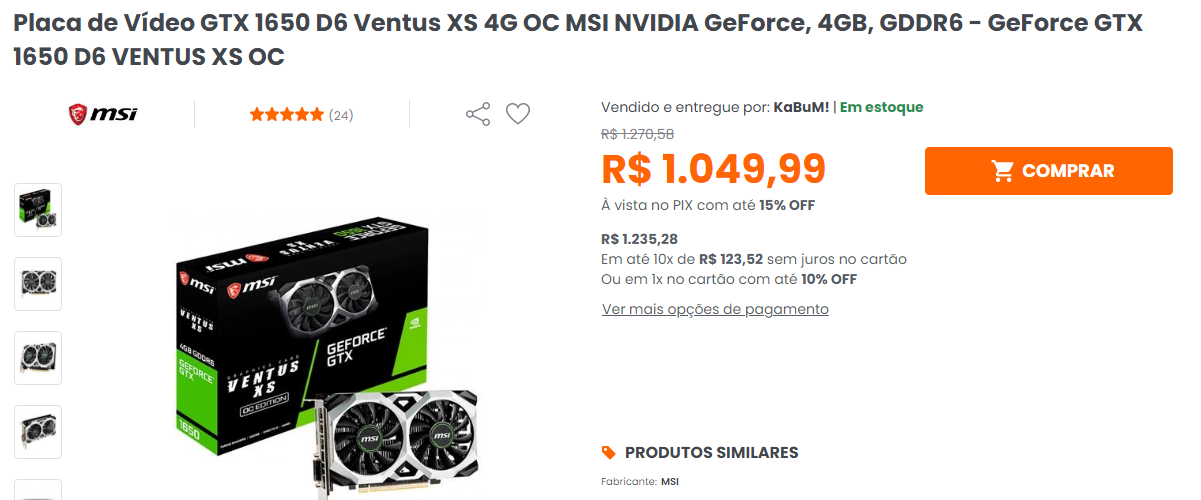Open the MSI brand logo
This screenshot has width=1201, height=500.
click(103, 114)
